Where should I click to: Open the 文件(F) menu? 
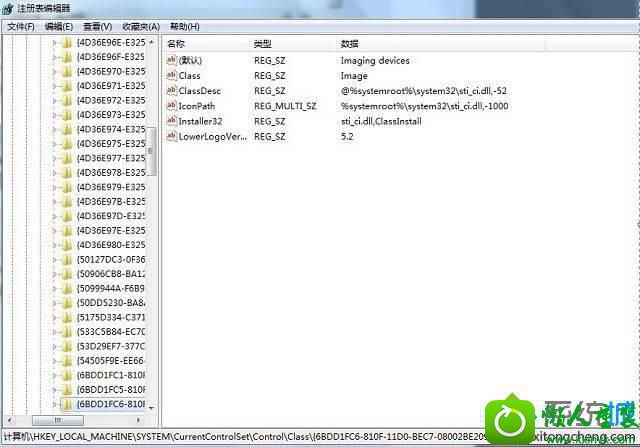tap(21, 27)
